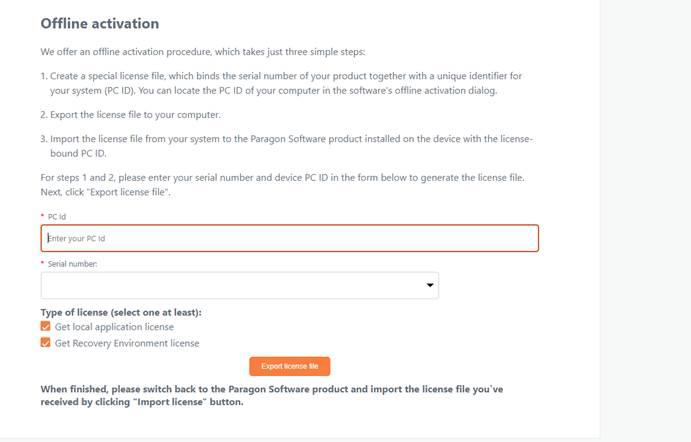Click the bold 'When finished' note
The height and width of the screenshot is (442, 691).
(x=271, y=395)
